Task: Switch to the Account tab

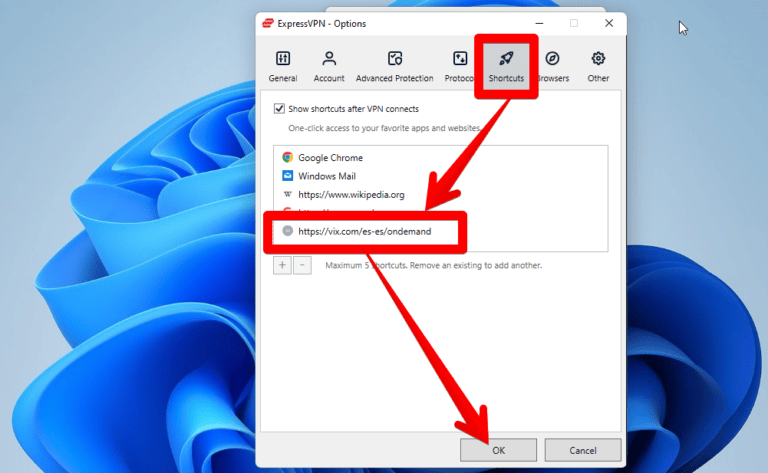Action: pyautogui.click(x=329, y=66)
